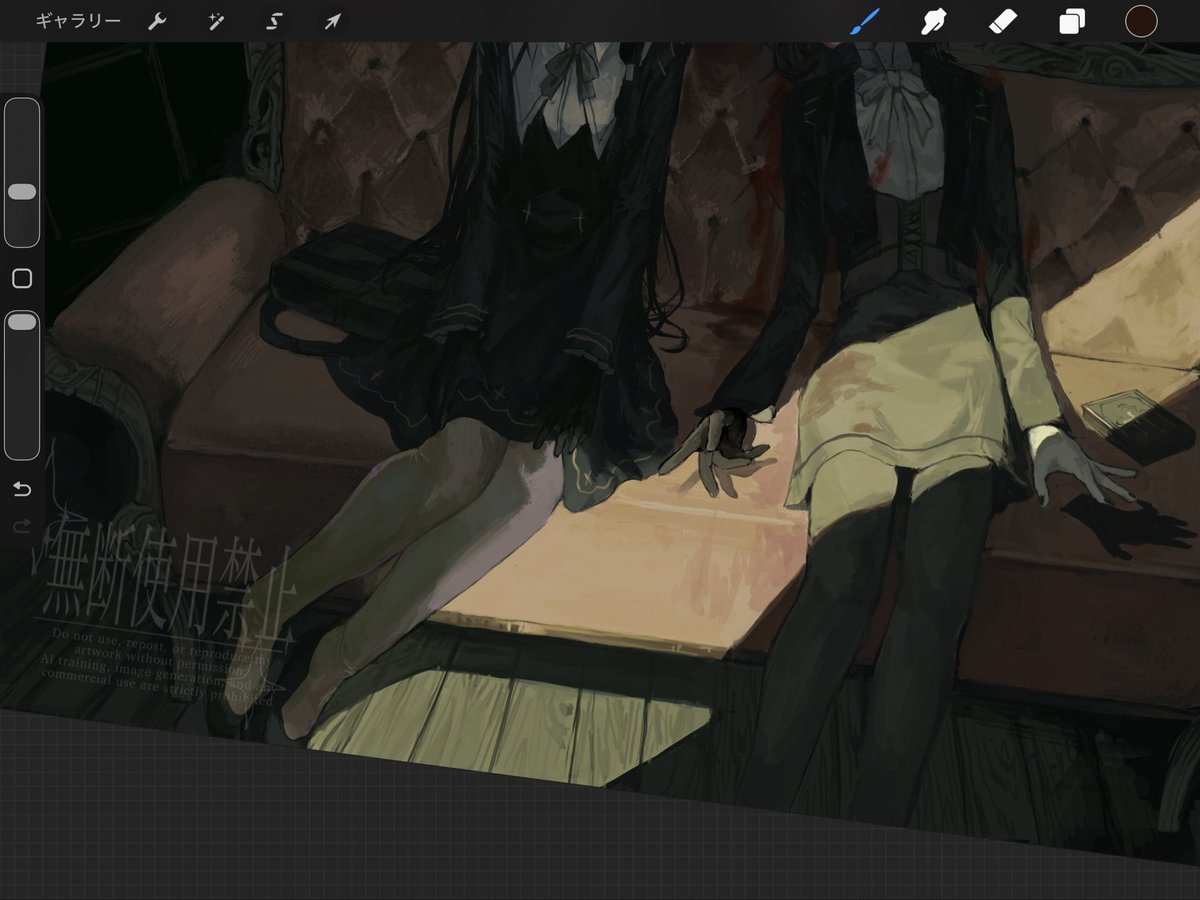The height and width of the screenshot is (900, 1200).
Task: Click the brush size slider
Action: (x=22, y=172)
